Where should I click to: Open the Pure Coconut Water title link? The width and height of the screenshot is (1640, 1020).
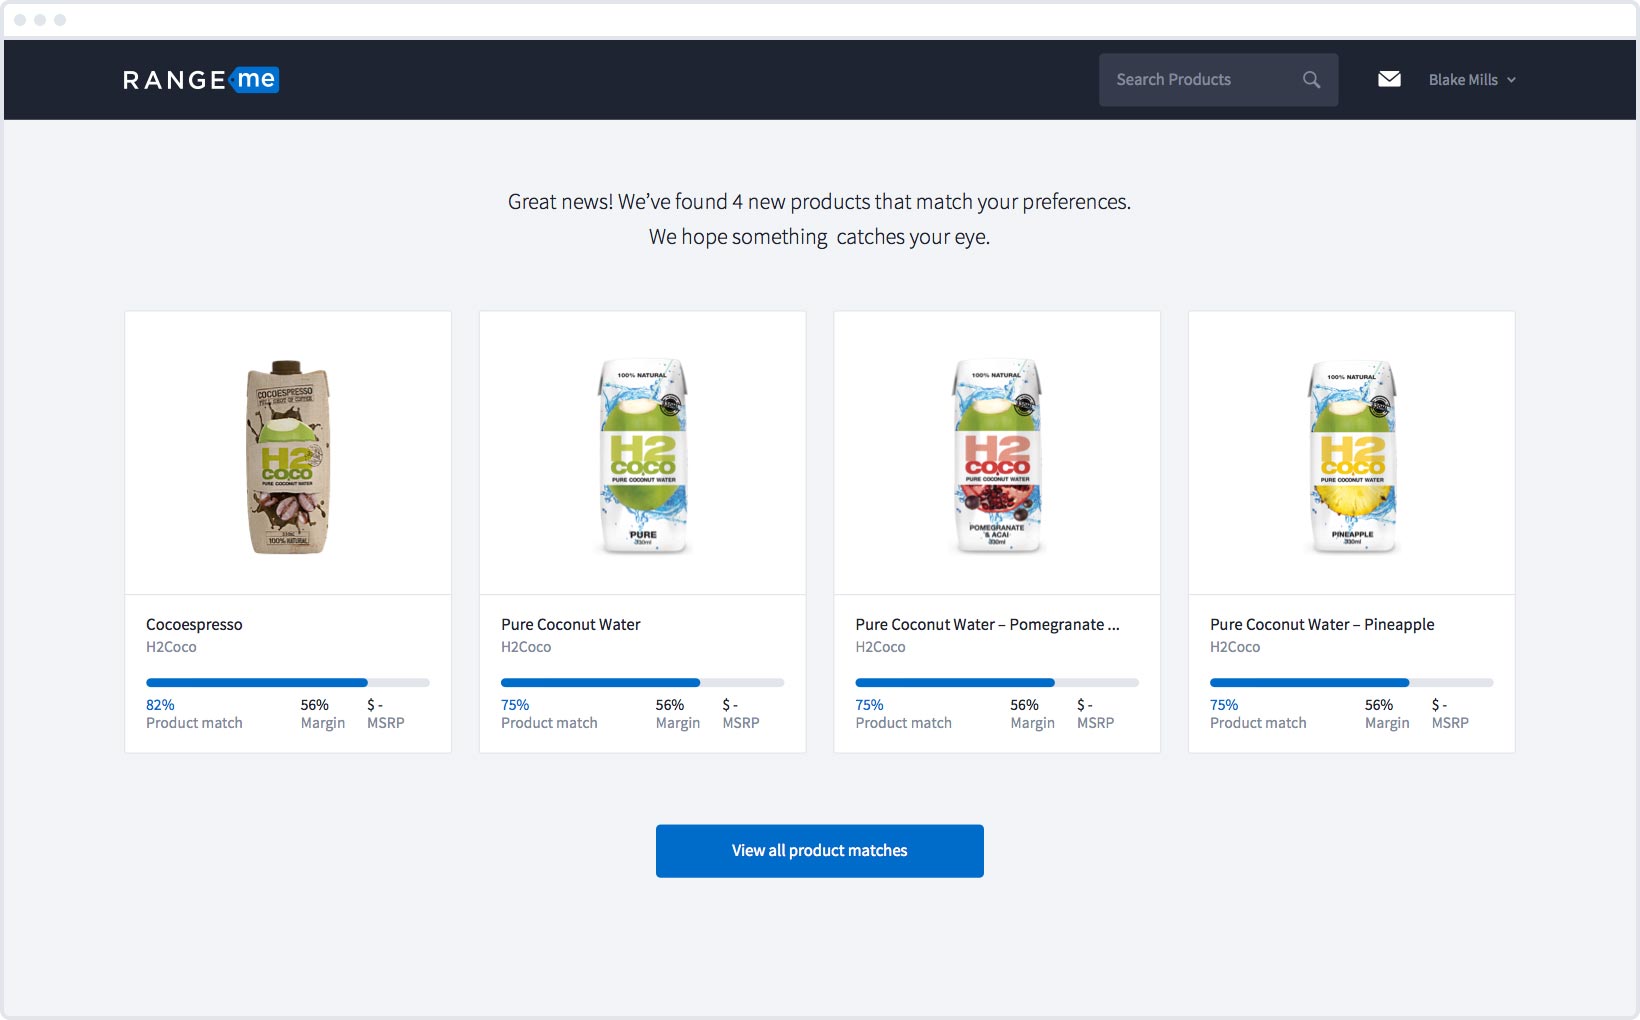point(570,625)
